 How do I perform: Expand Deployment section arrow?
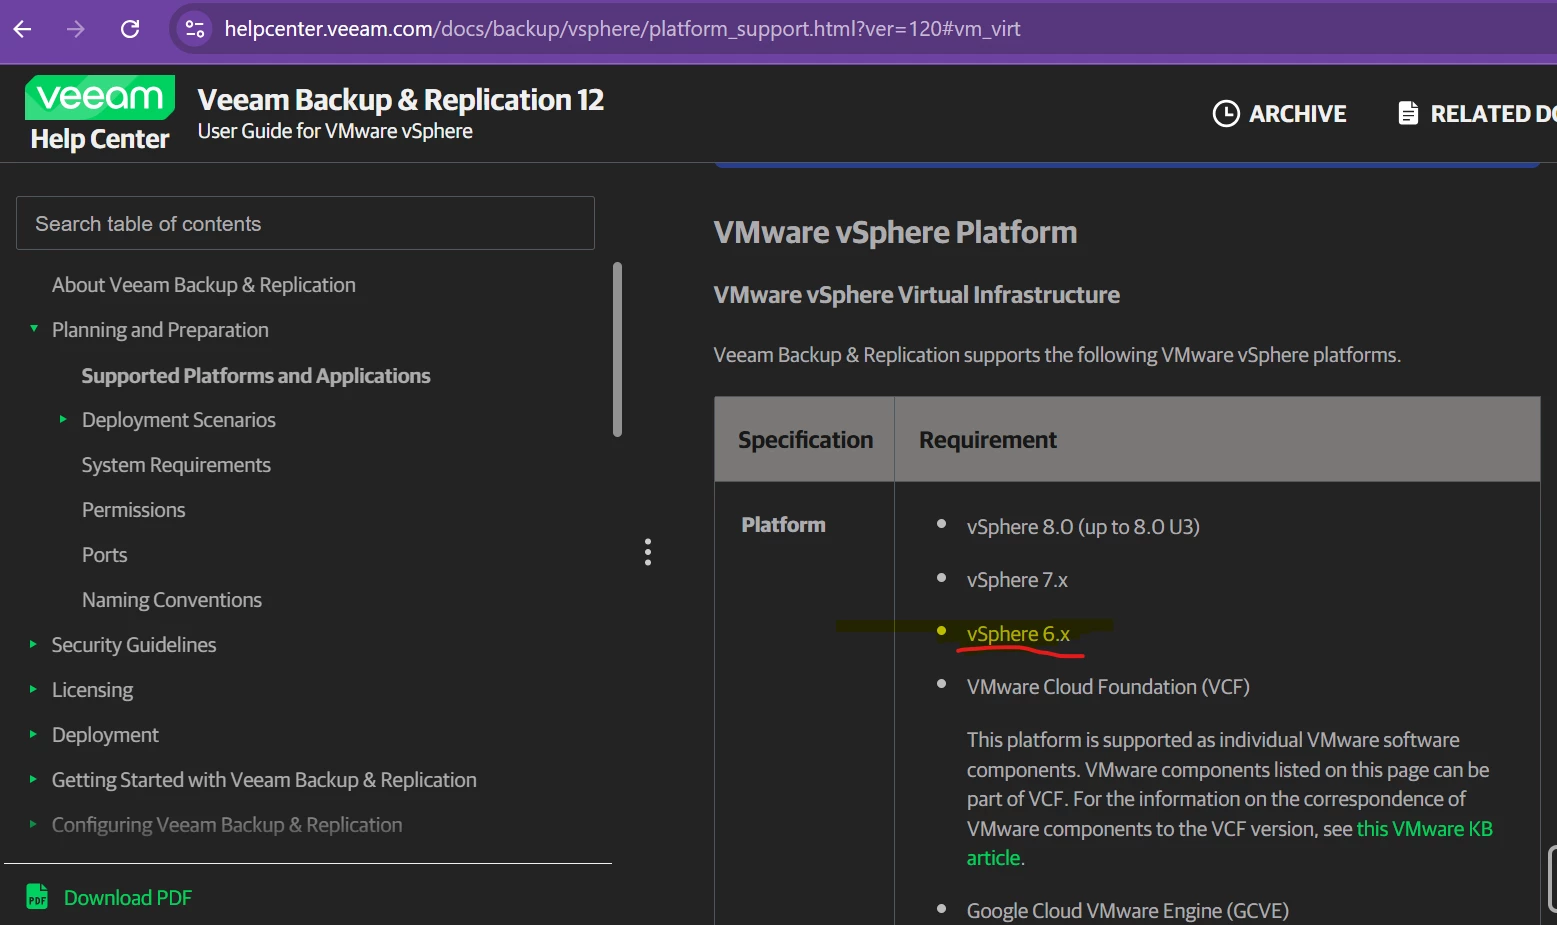(x=33, y=734)
